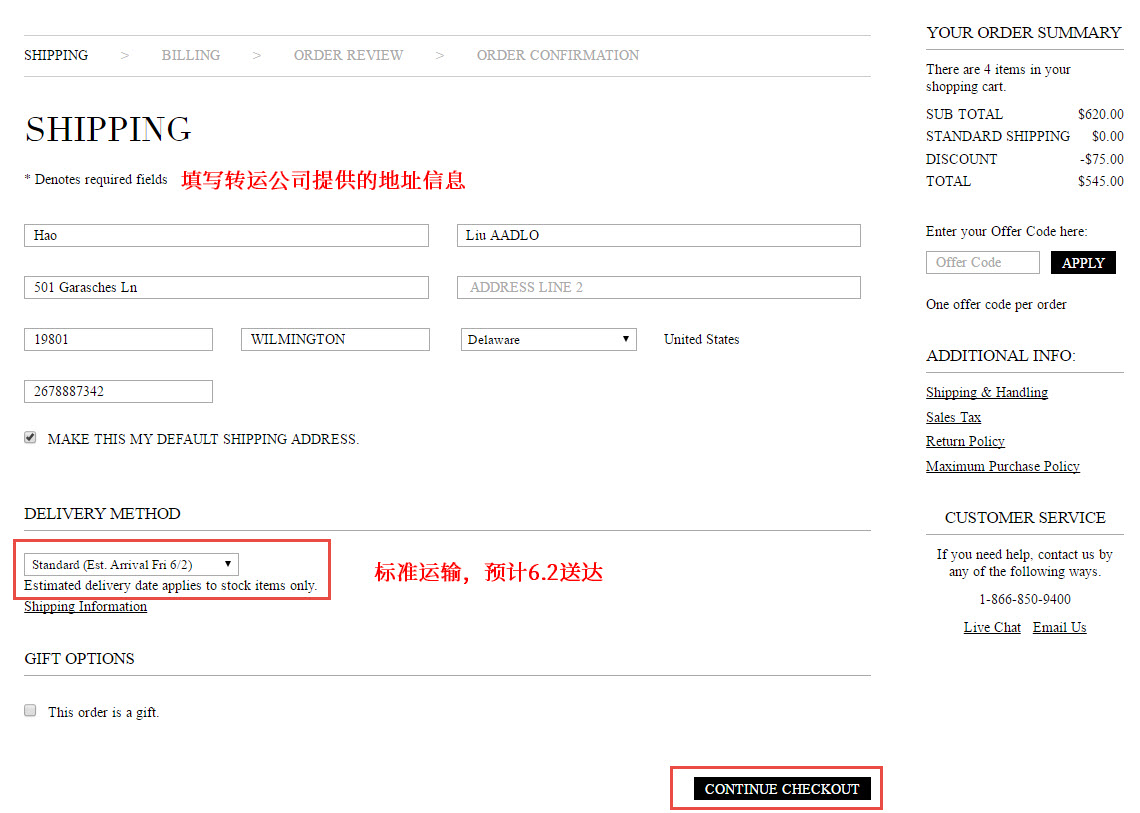Select the ORDER CONFIRMATION checkout step
The width and height of the screenshot is (1140, 813).
[558, 55]
